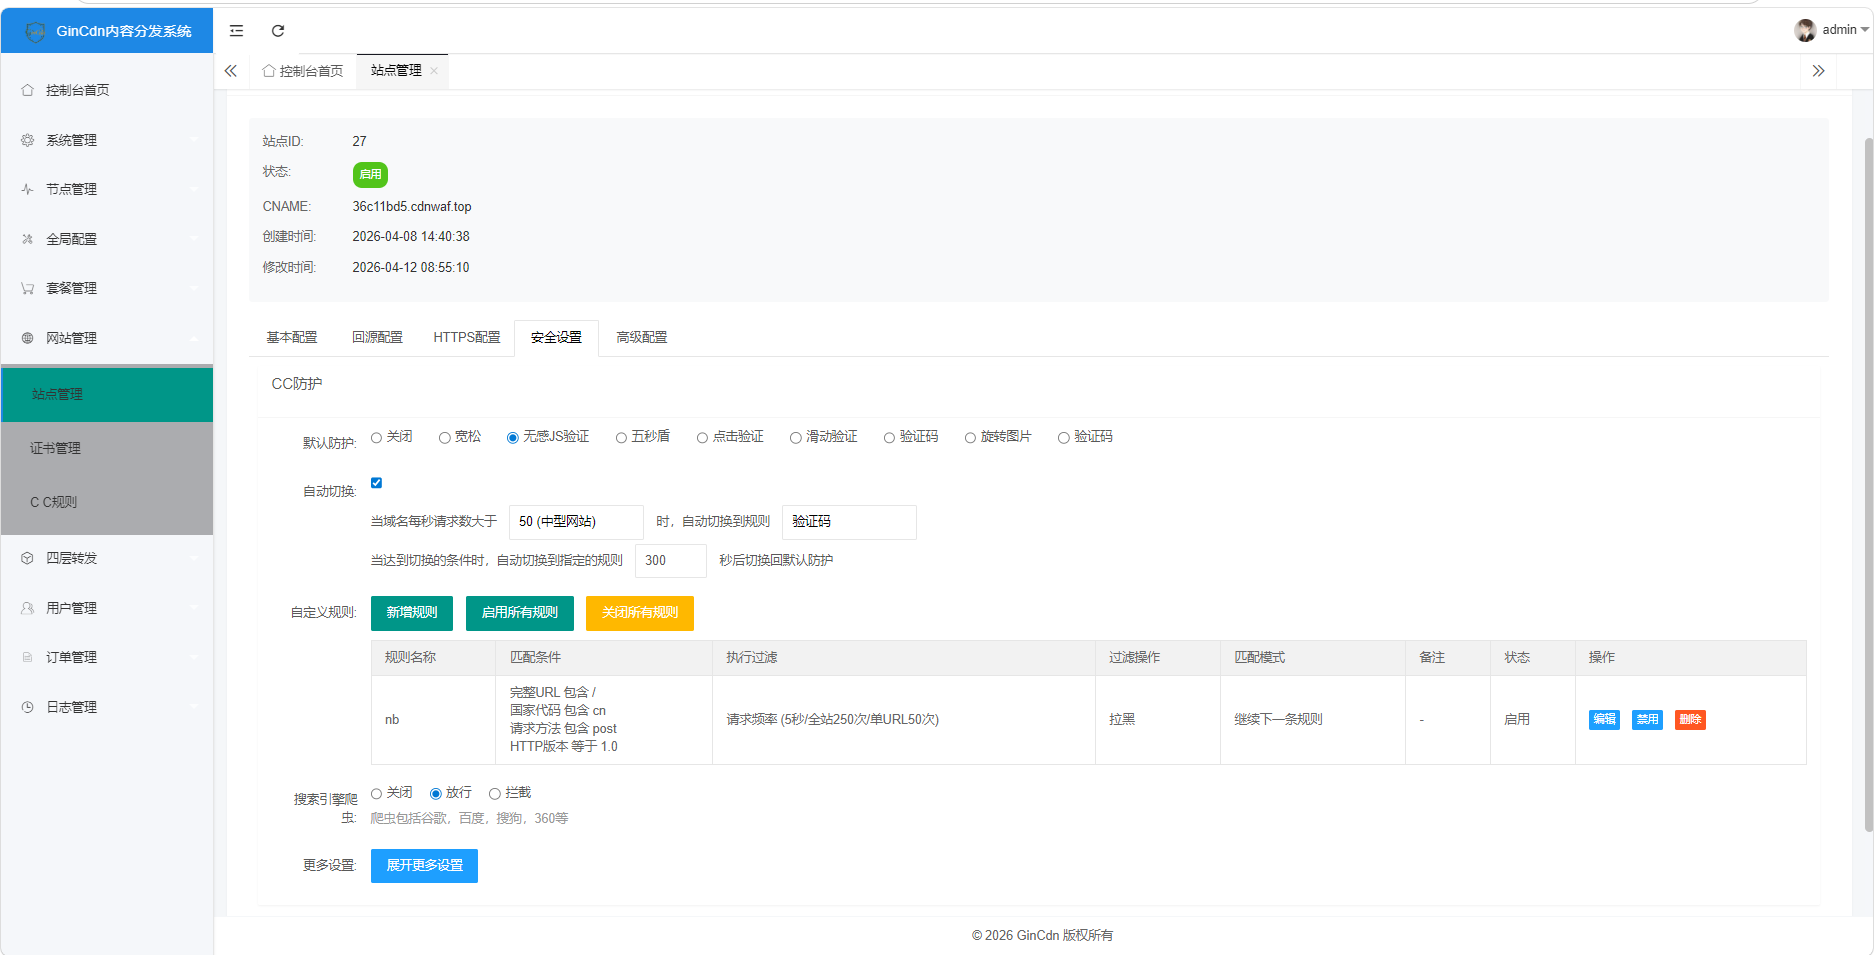The height and width of the screenshot is (955, 1876).
Task: Close the 站点管理 tab with x icon
Action: pos(434,71)
